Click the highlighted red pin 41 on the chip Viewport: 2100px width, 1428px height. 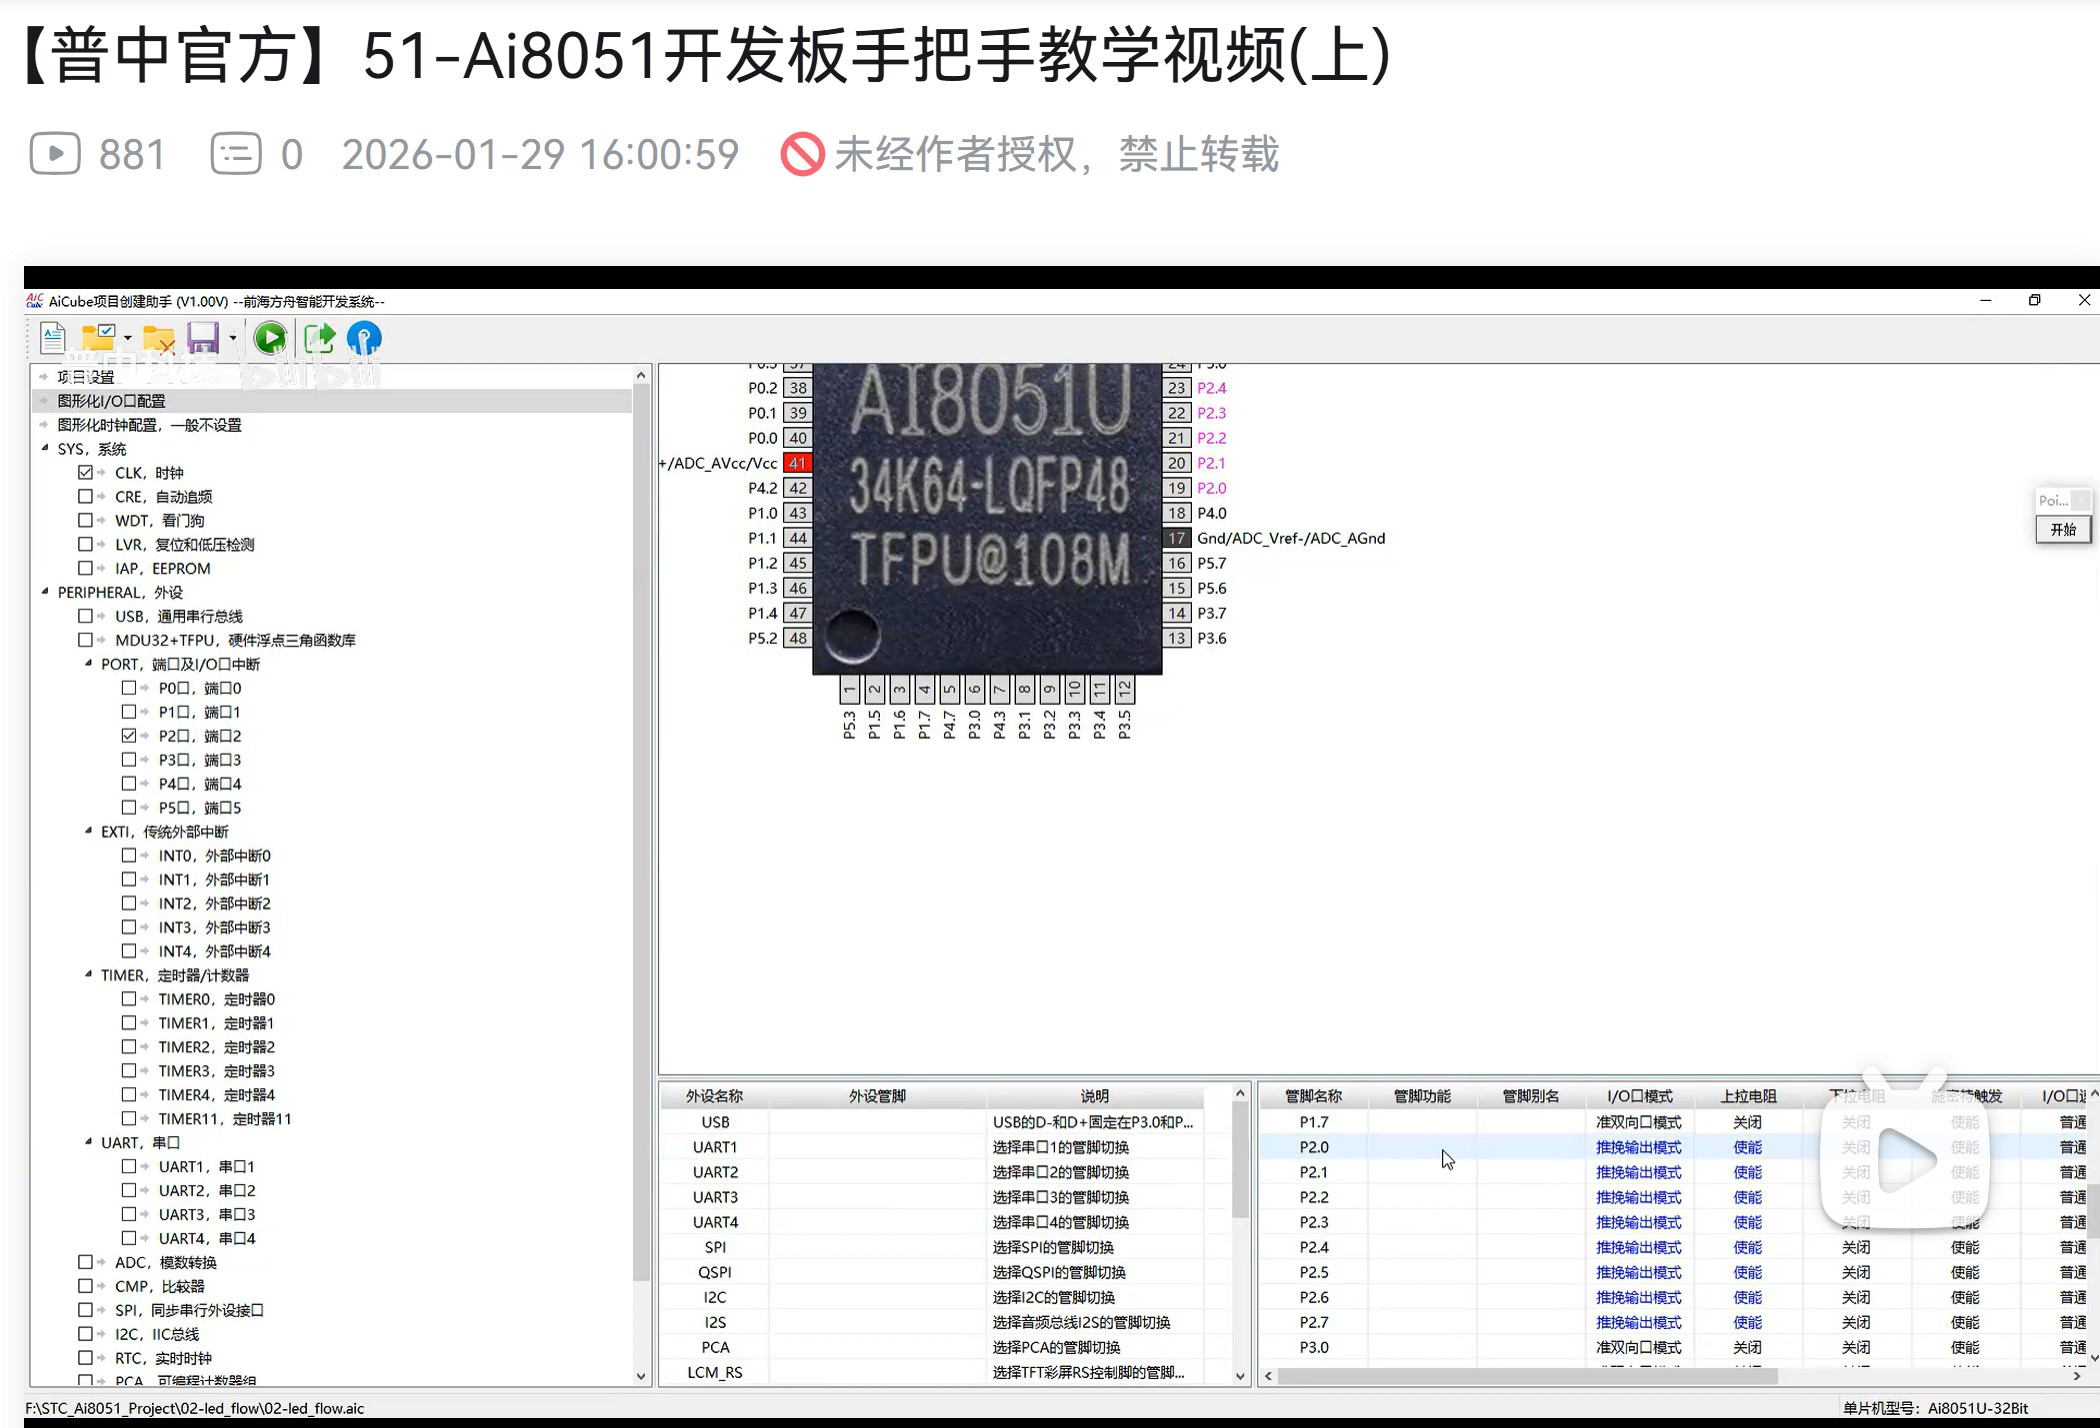797,462
